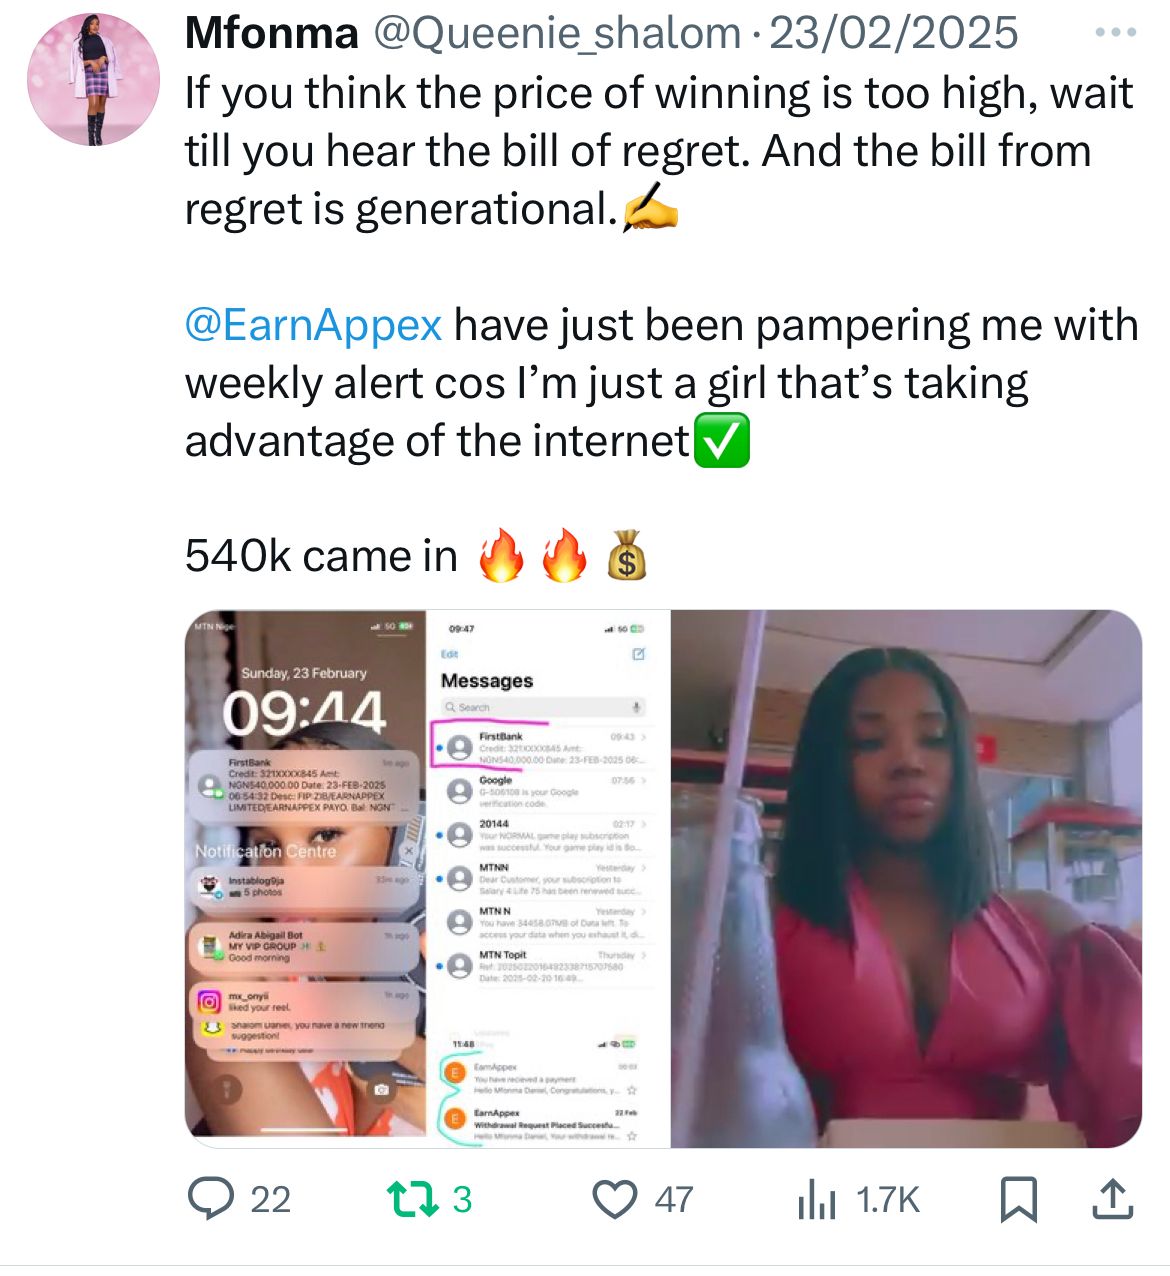Click the 47 likes count
1170x1276 pixels.
click(x=674, y=1200)
